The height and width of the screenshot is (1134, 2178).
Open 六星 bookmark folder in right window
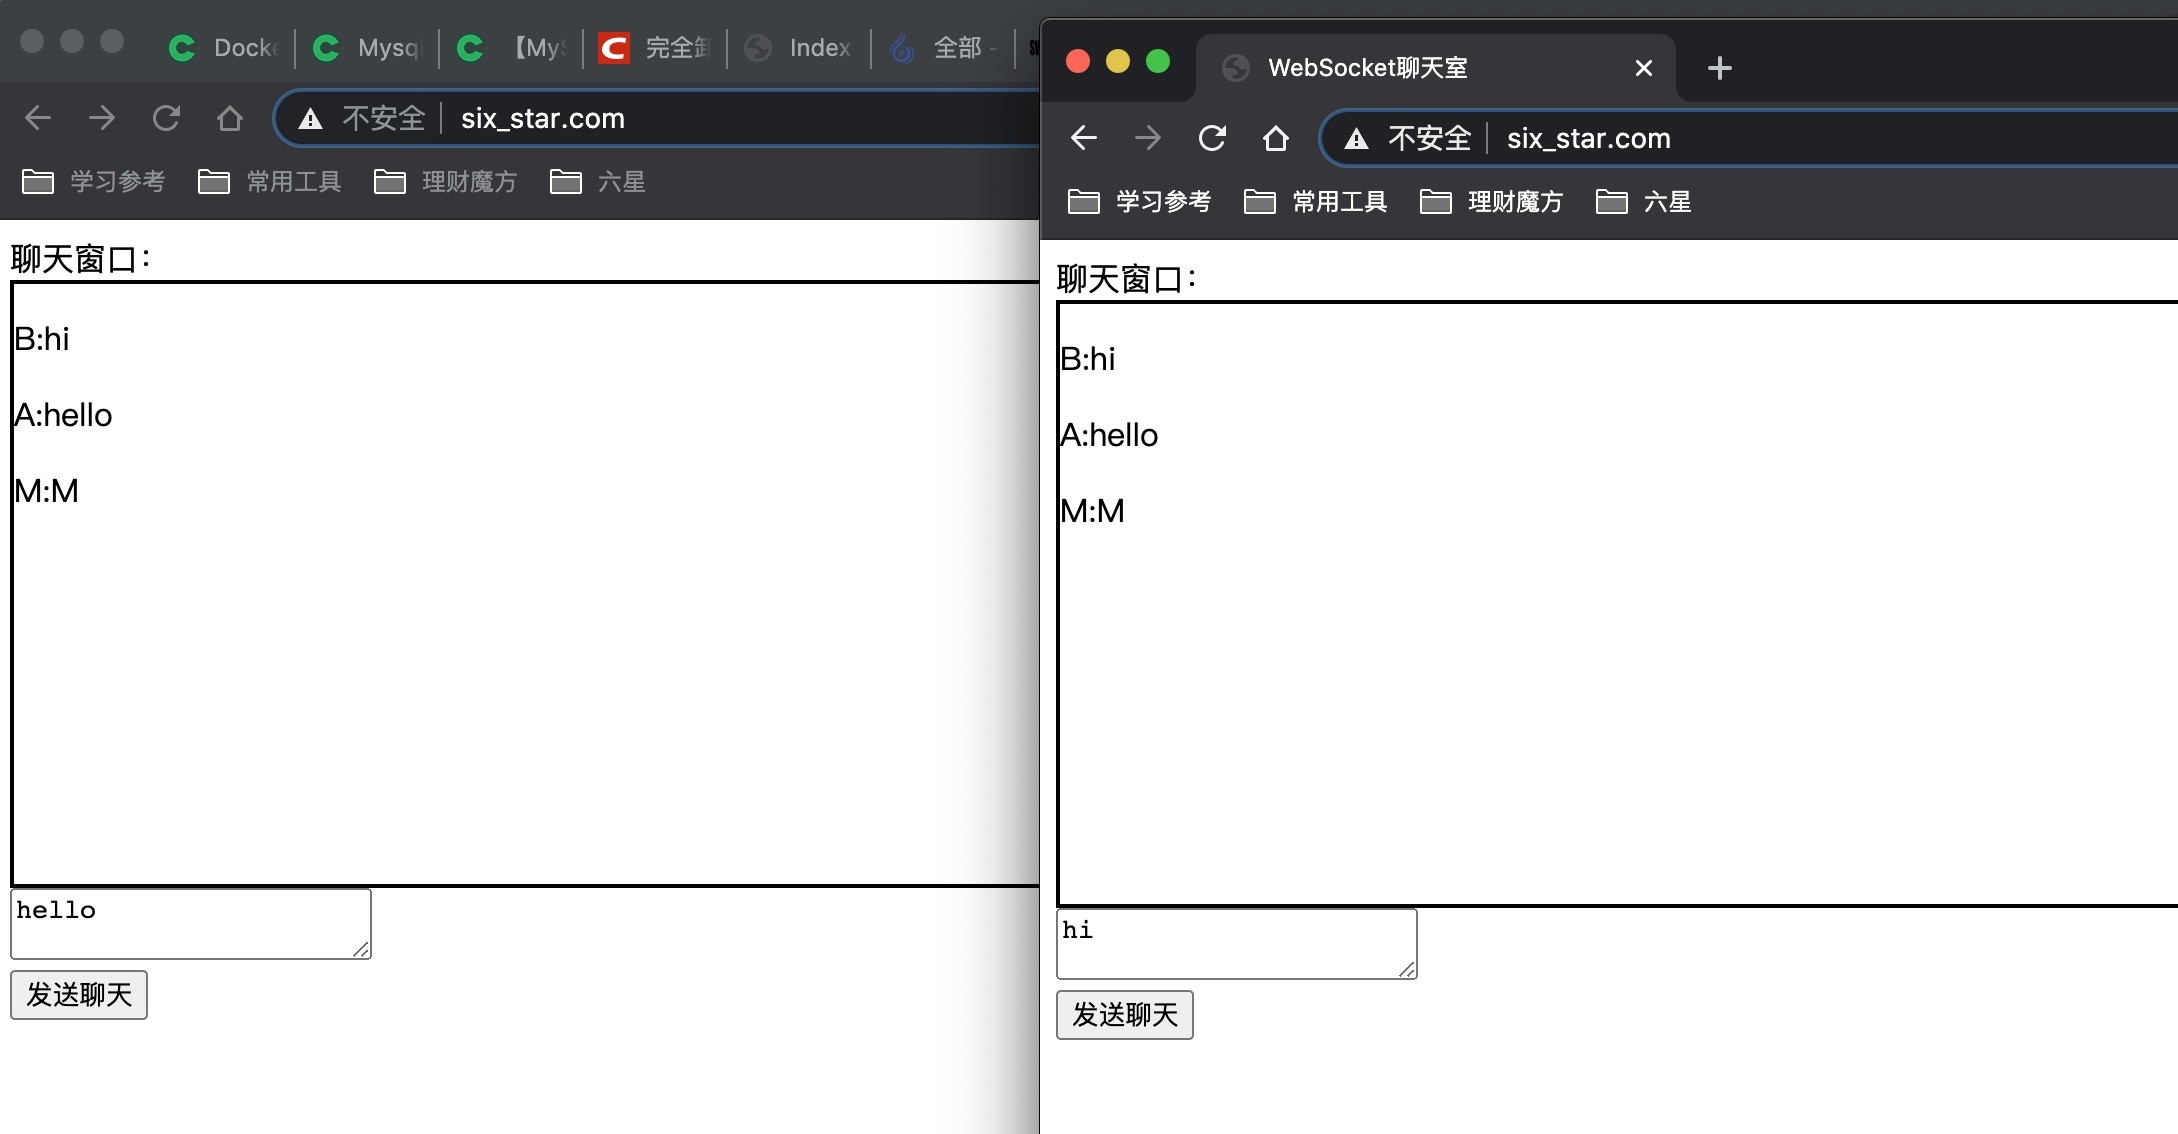coord(1644,202)
